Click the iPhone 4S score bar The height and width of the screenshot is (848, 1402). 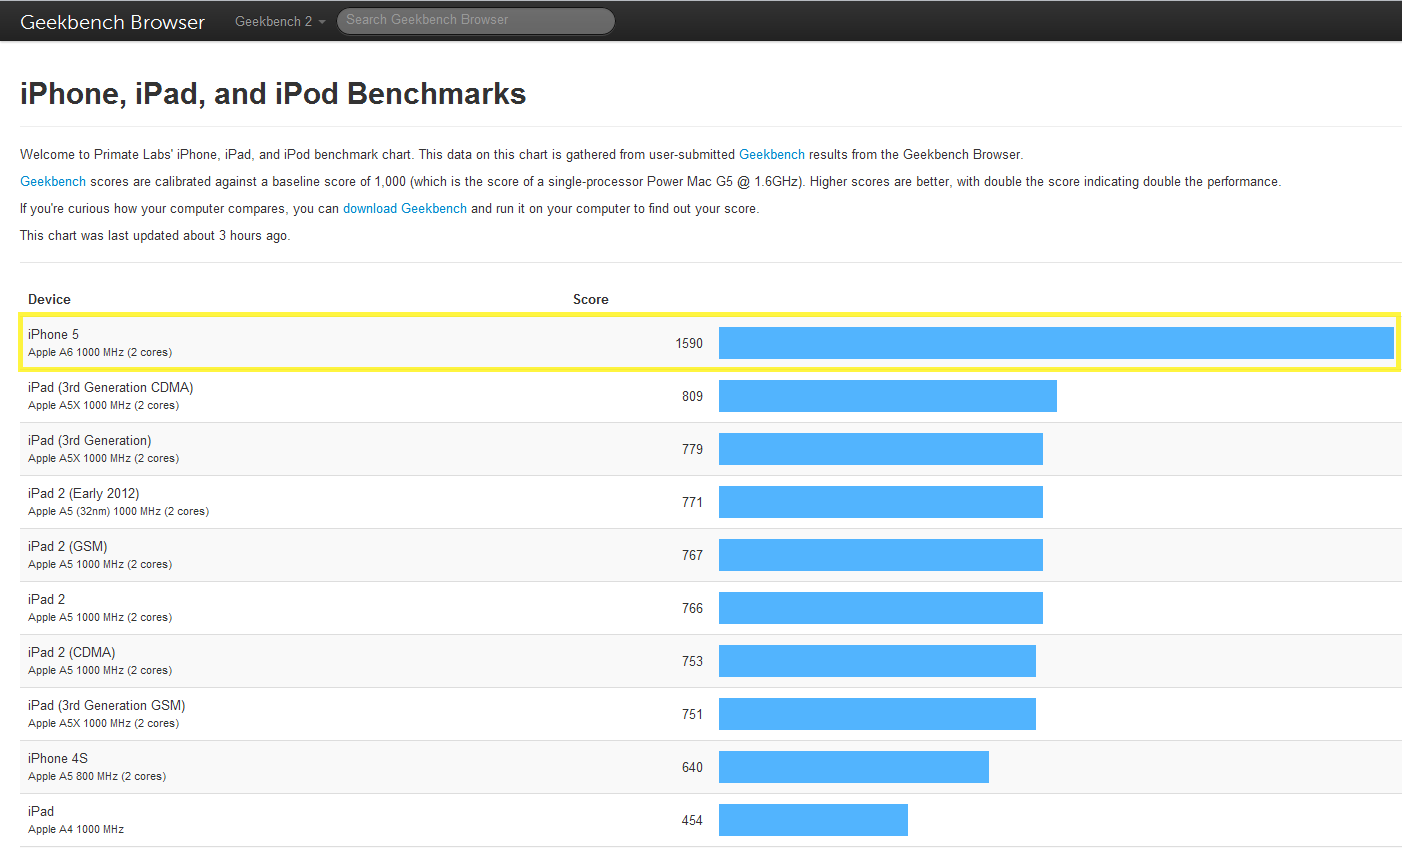[x=853, y=767]
